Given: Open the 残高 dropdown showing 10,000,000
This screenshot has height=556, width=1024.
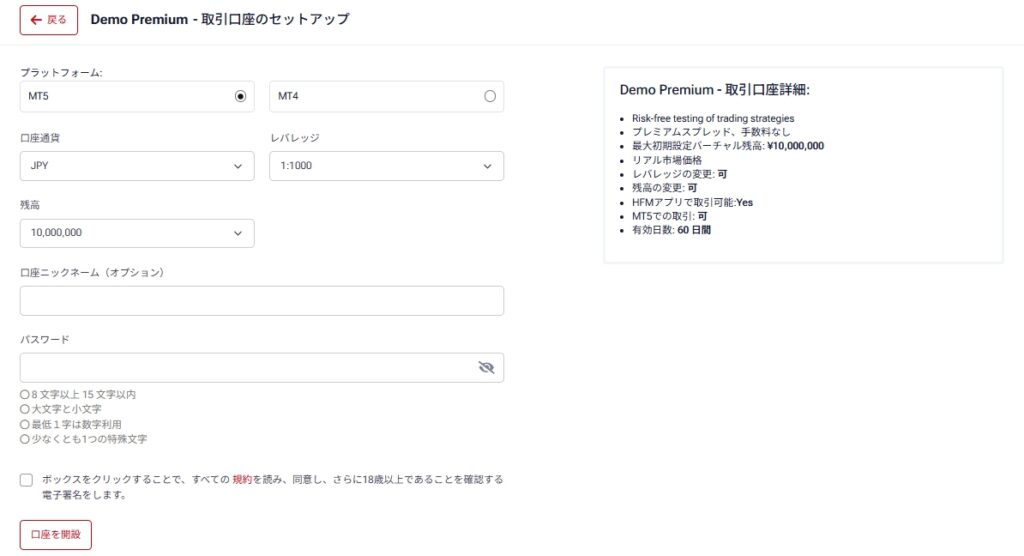Looking at the screenshot, I should click(x=137, y=233).
